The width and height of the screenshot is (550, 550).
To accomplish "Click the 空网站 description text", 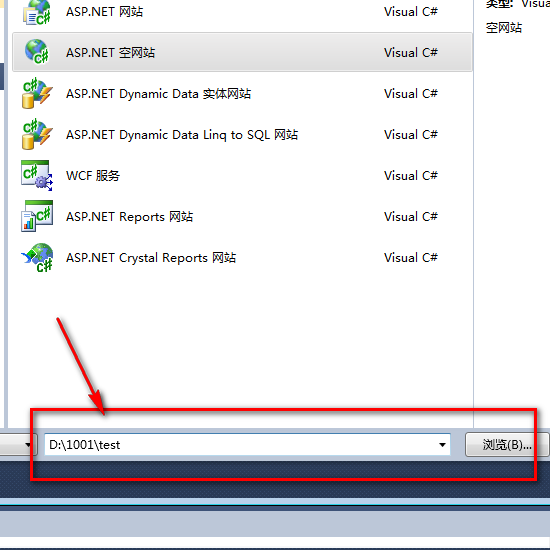I will click(504, 27).
